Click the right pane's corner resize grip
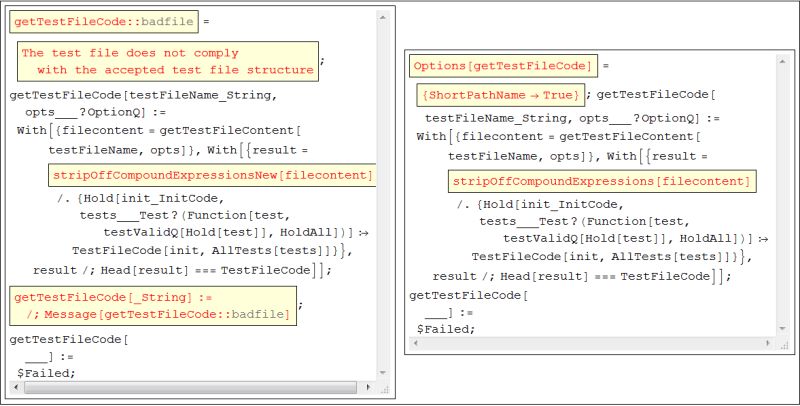 pyautogui.click(x=784, y=345)
